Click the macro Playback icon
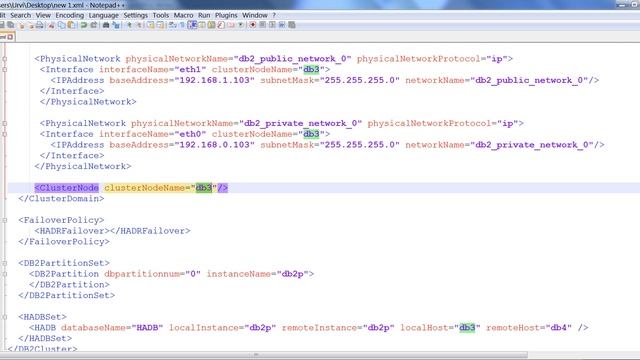The image size is (640, 360). click(272, 25)
